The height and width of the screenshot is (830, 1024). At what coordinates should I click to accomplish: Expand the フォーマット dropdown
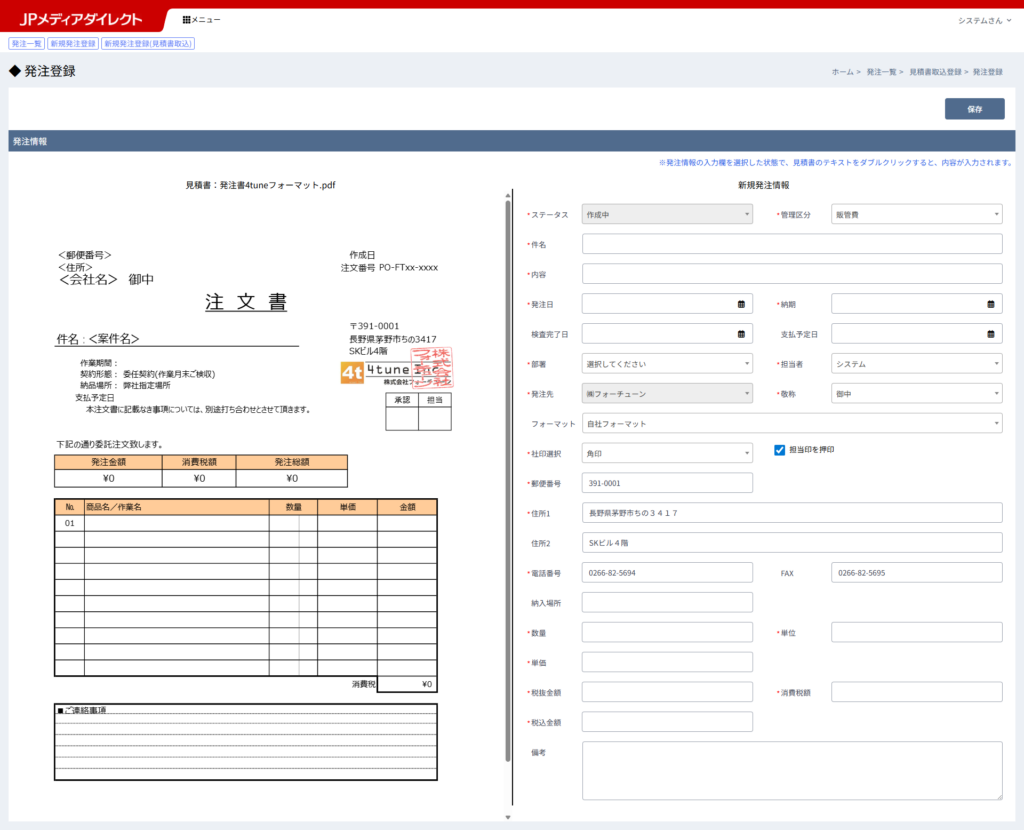791,424
